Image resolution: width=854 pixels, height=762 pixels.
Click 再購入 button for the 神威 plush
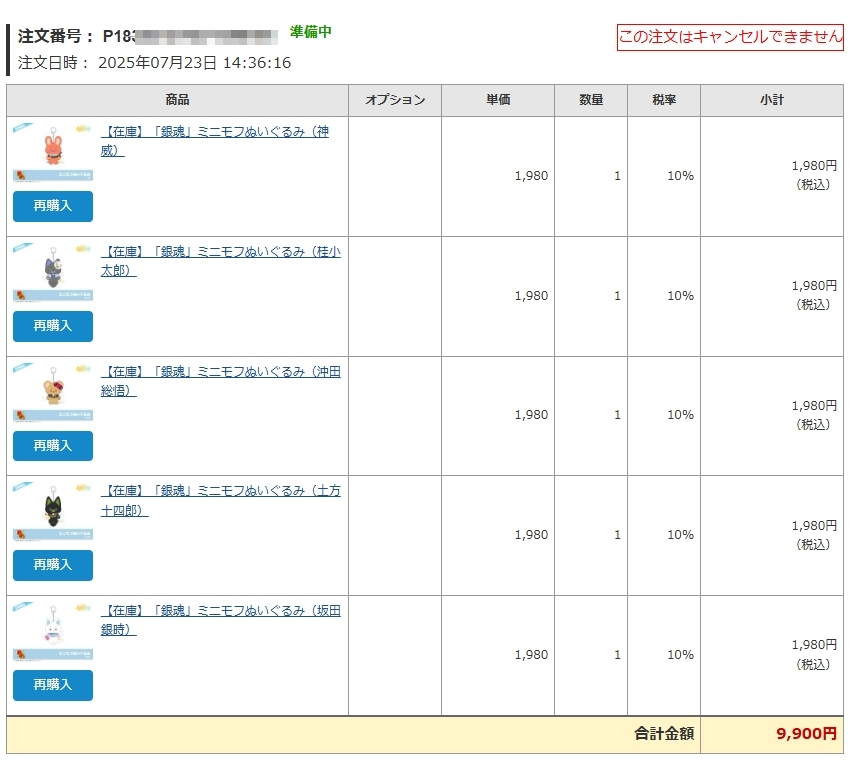pos(53,206)
